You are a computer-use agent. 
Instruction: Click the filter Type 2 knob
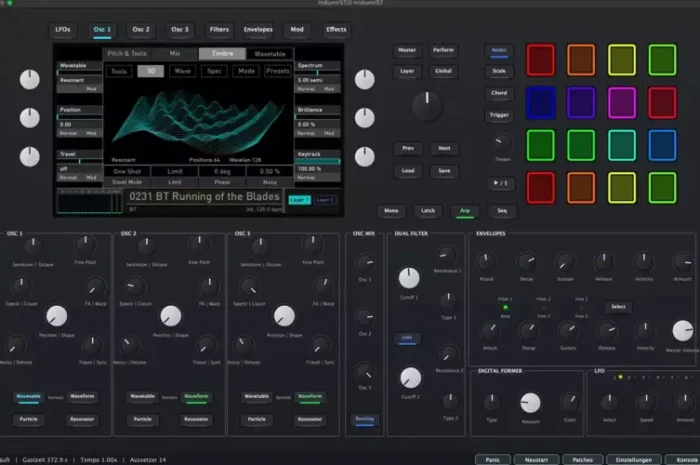coord(450,402)
